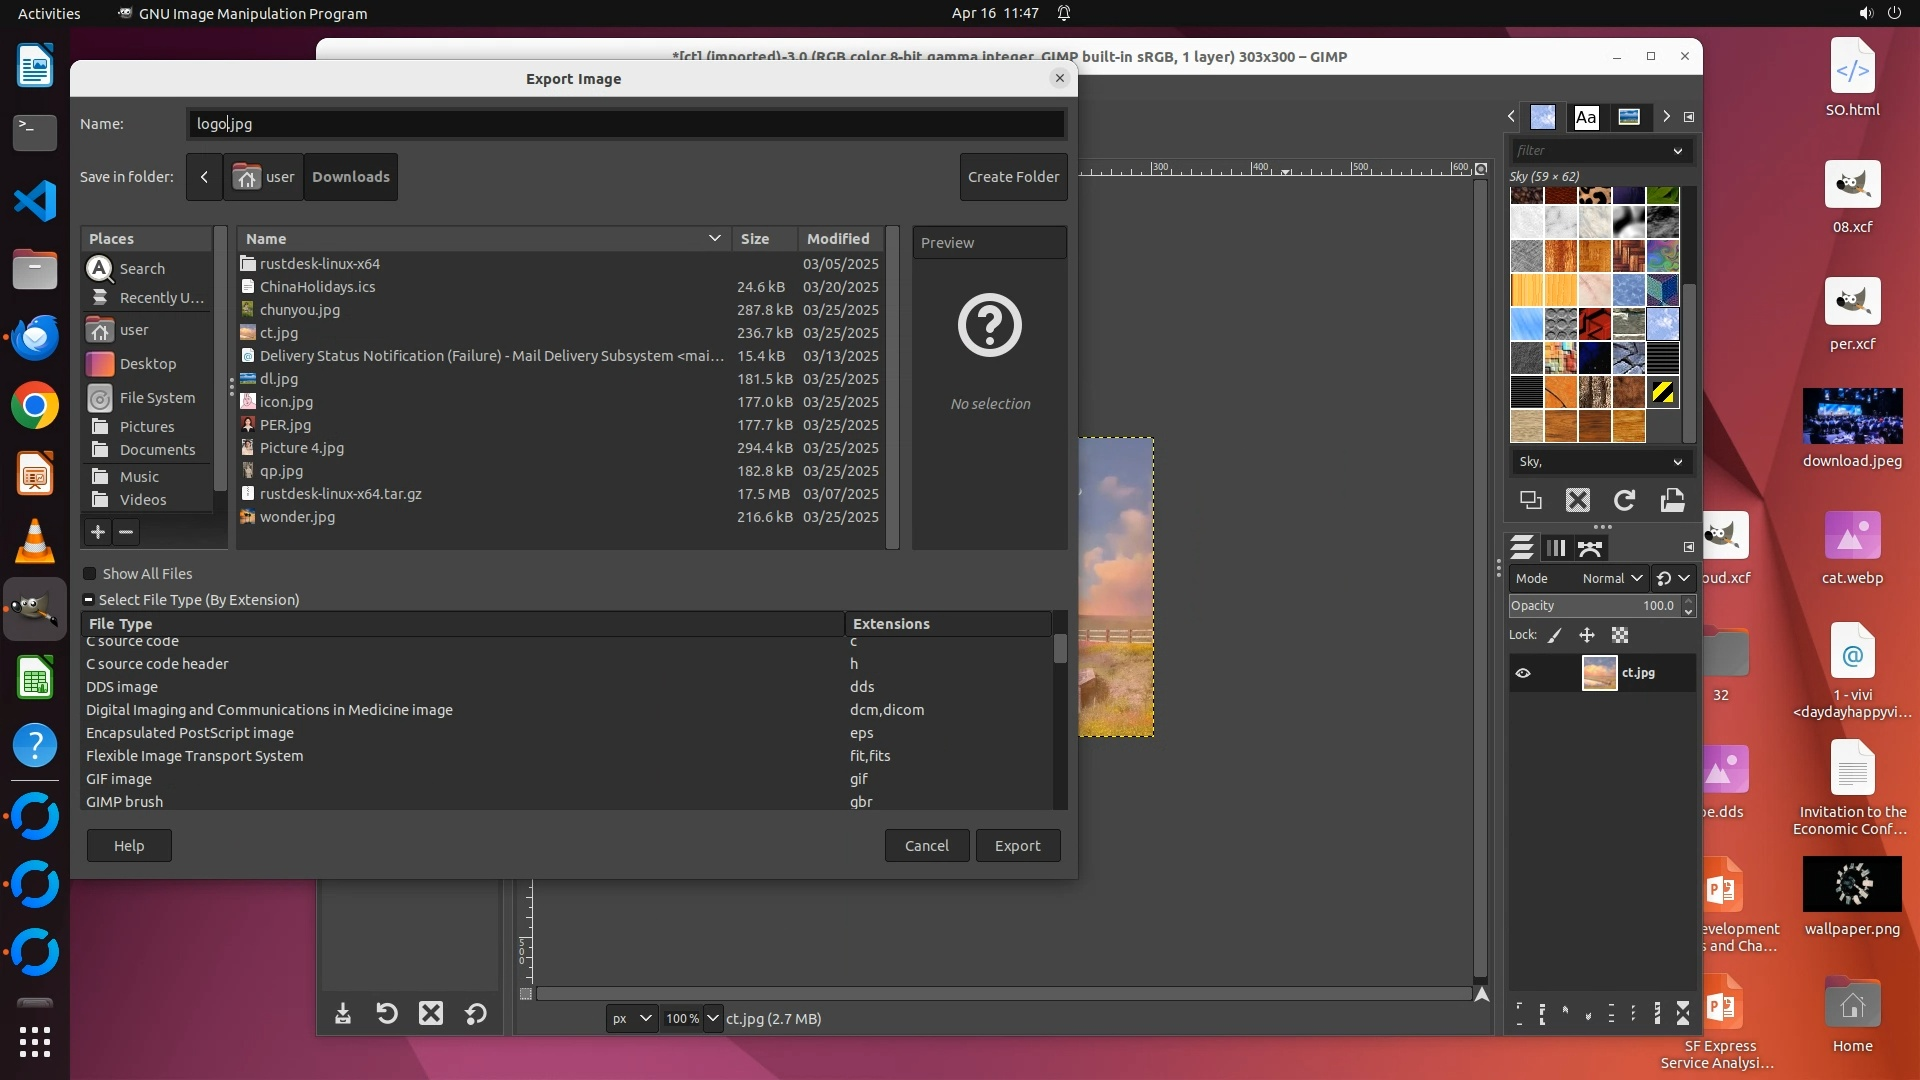Hide the ct.jpg layer with eye icon
The width and height of the screenshot is (1920, 1080).
1523,673
